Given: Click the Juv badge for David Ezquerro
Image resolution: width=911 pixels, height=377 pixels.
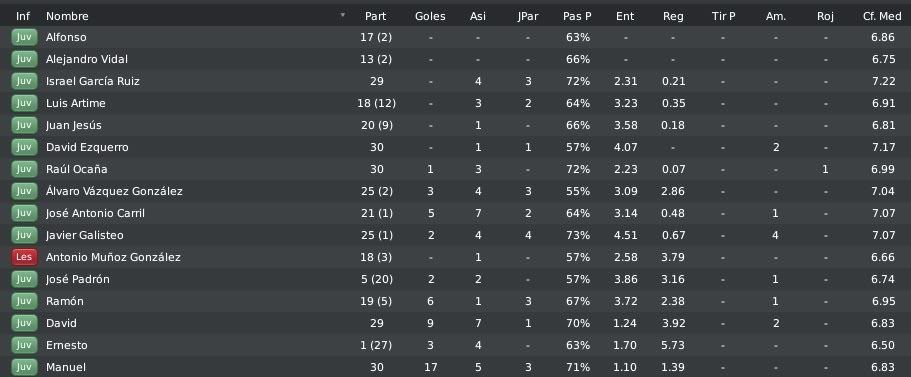Looking at the screenshot, I should pos(24,147).
